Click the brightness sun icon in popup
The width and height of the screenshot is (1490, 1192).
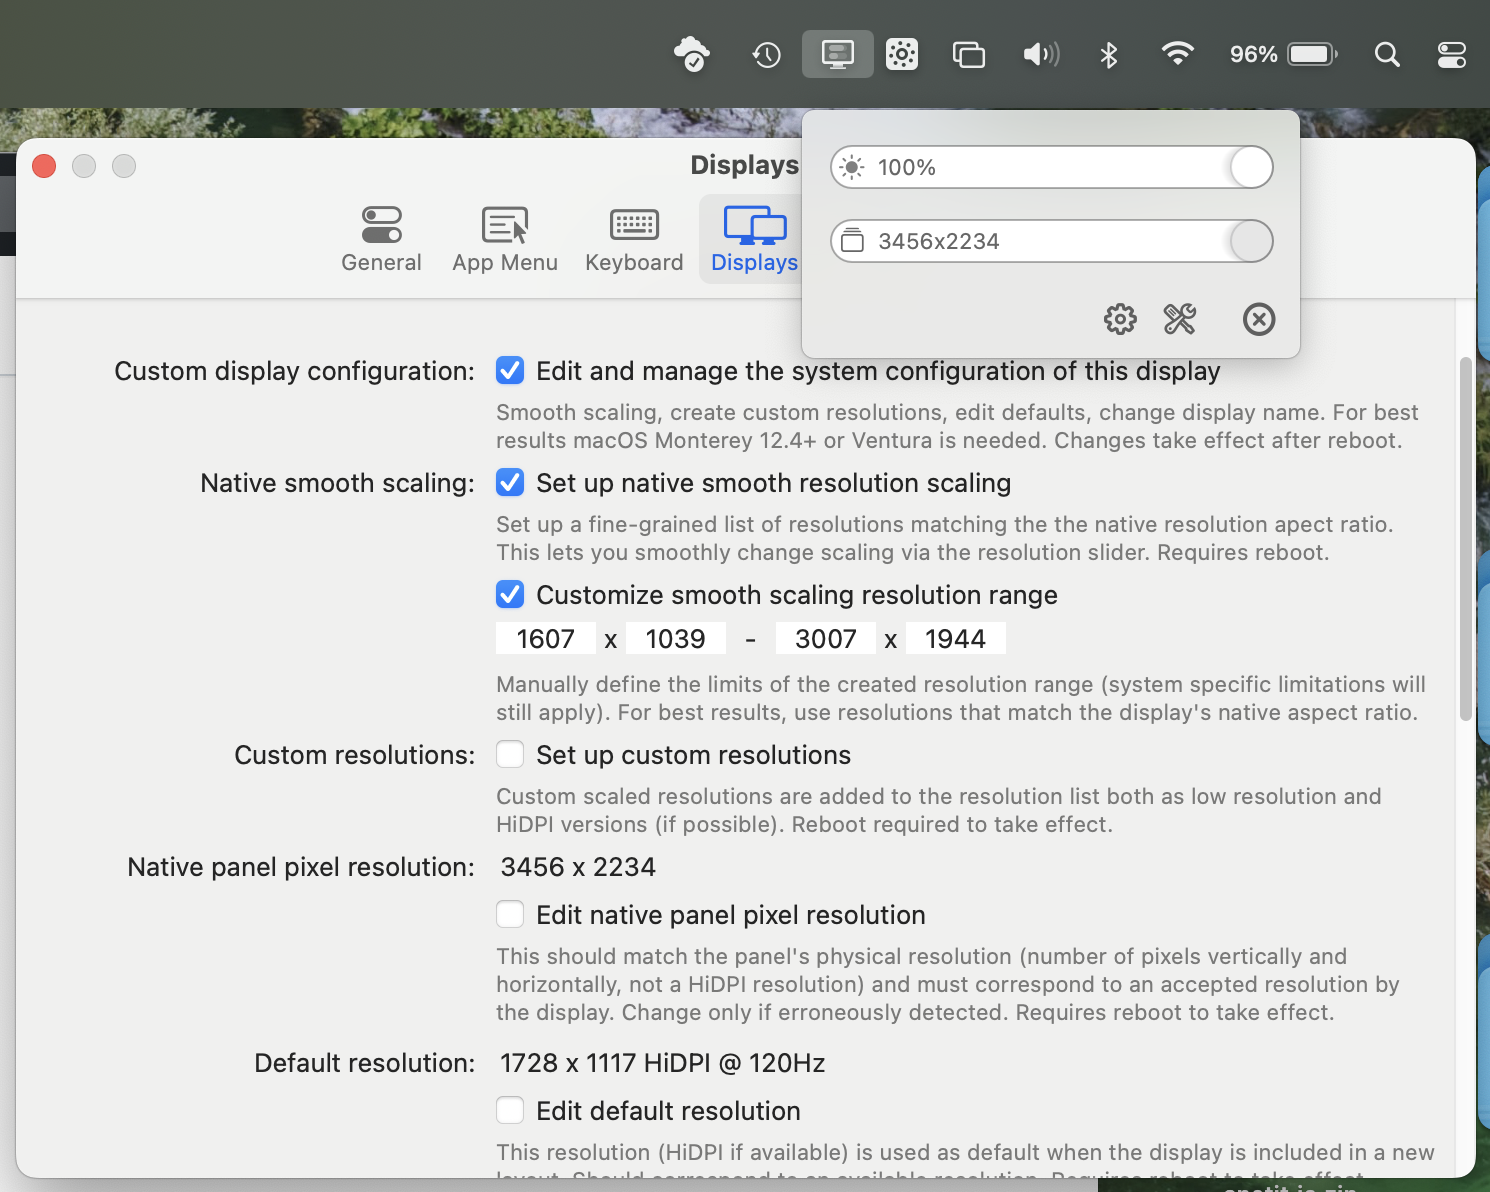tap(852, 167)
